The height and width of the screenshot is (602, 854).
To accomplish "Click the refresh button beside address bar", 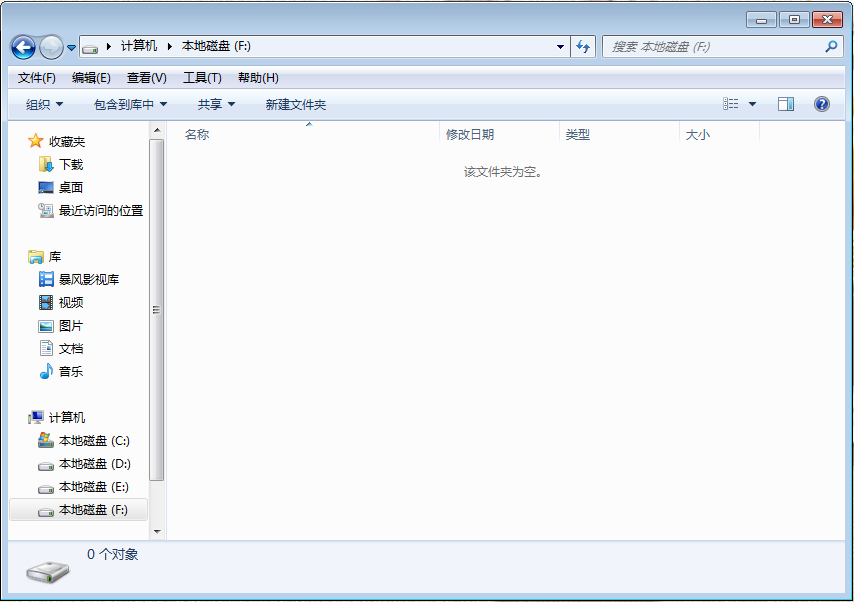I will (x=583, y=47).
